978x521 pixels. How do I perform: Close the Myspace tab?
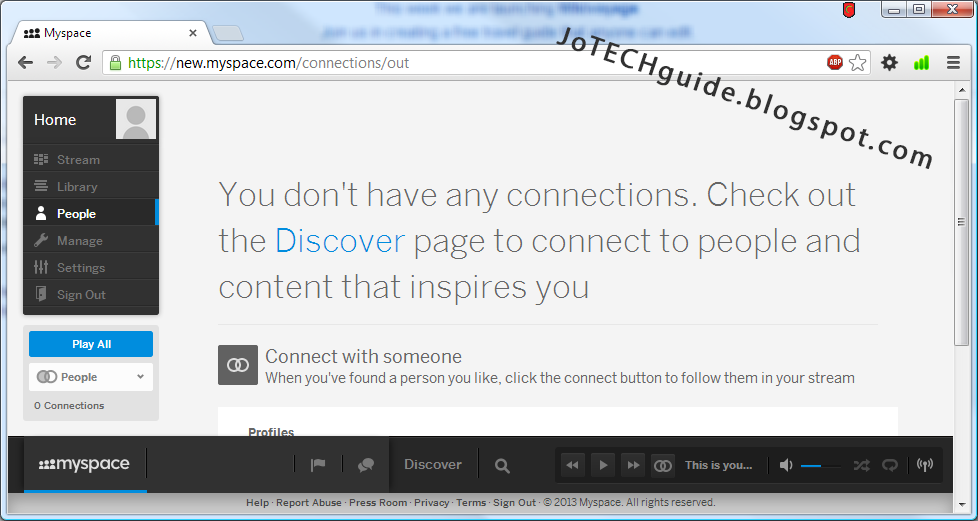click(193, 33)
